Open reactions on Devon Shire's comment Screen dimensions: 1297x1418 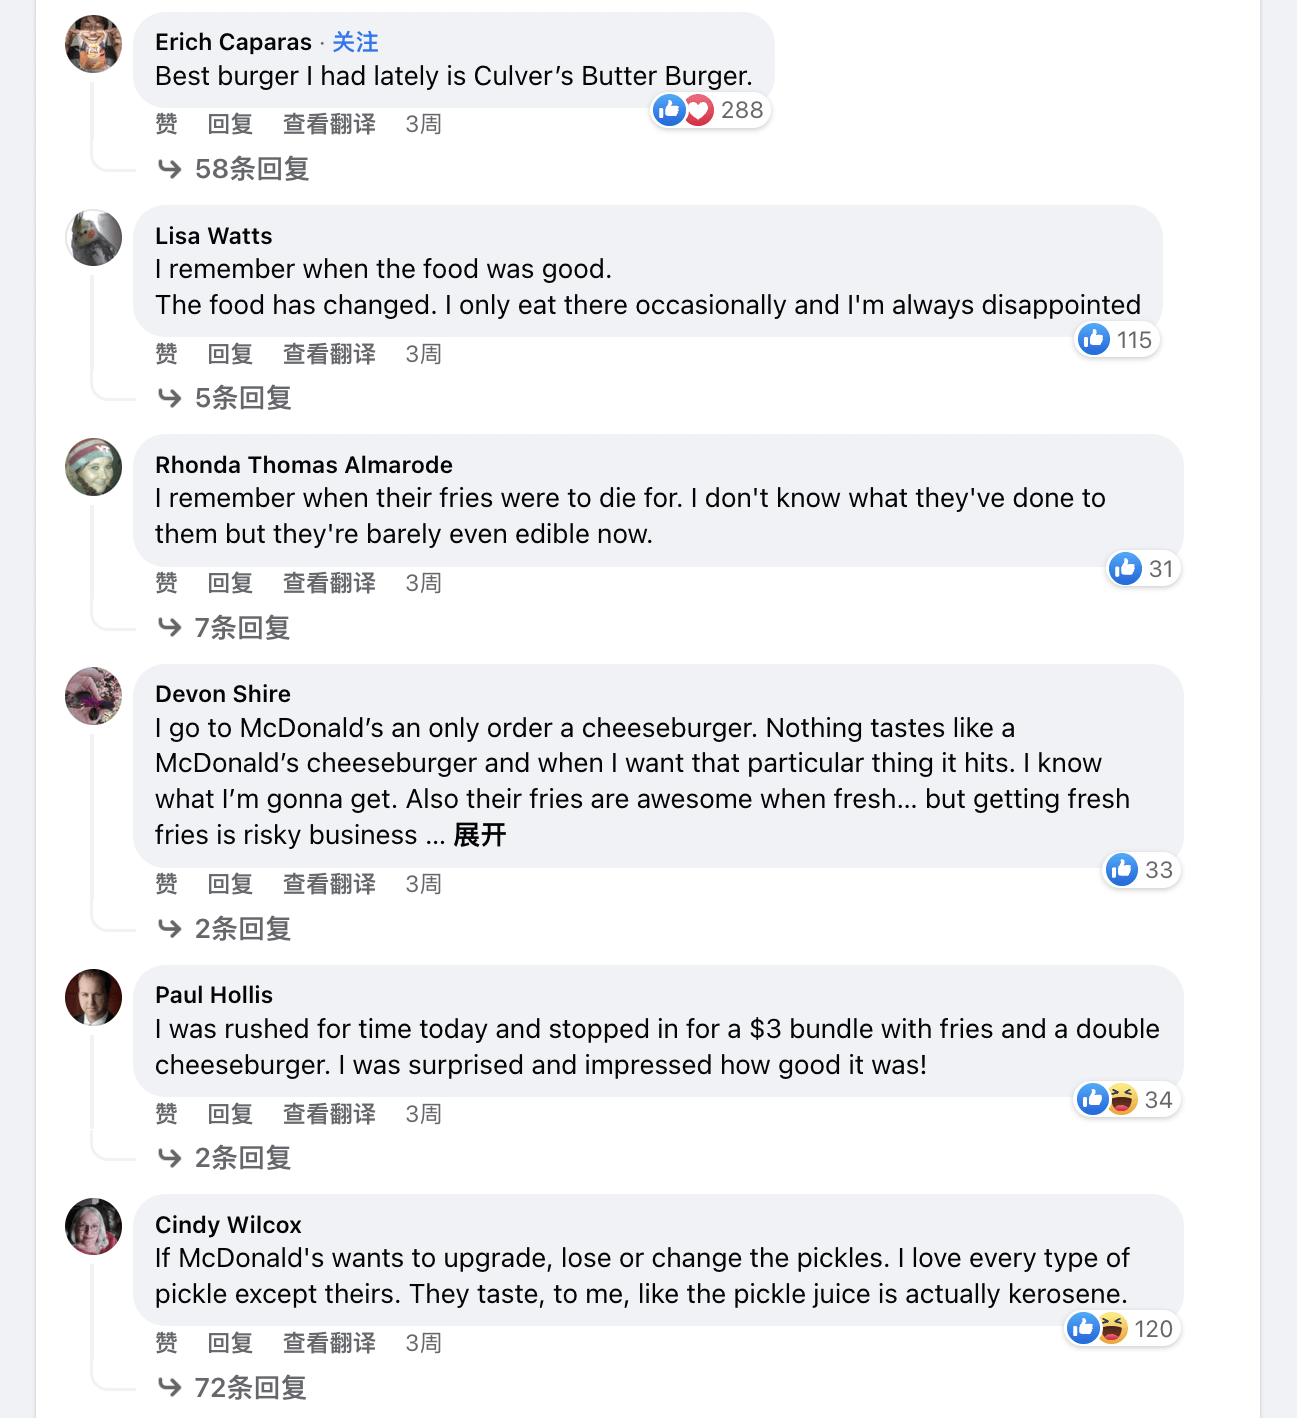tap(1141, 870)
